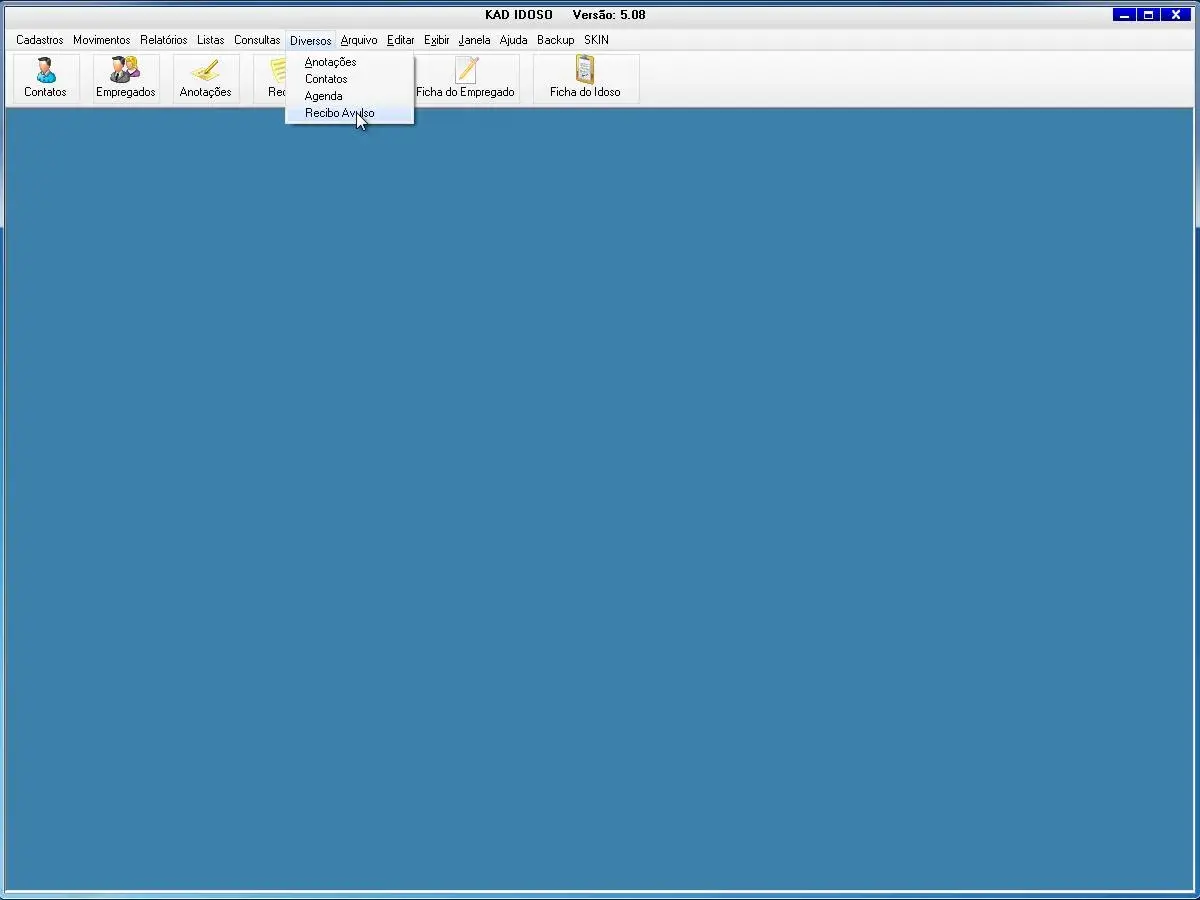Click Backup in the menu bar
The image size is (1200, 900).
[555, 40]
